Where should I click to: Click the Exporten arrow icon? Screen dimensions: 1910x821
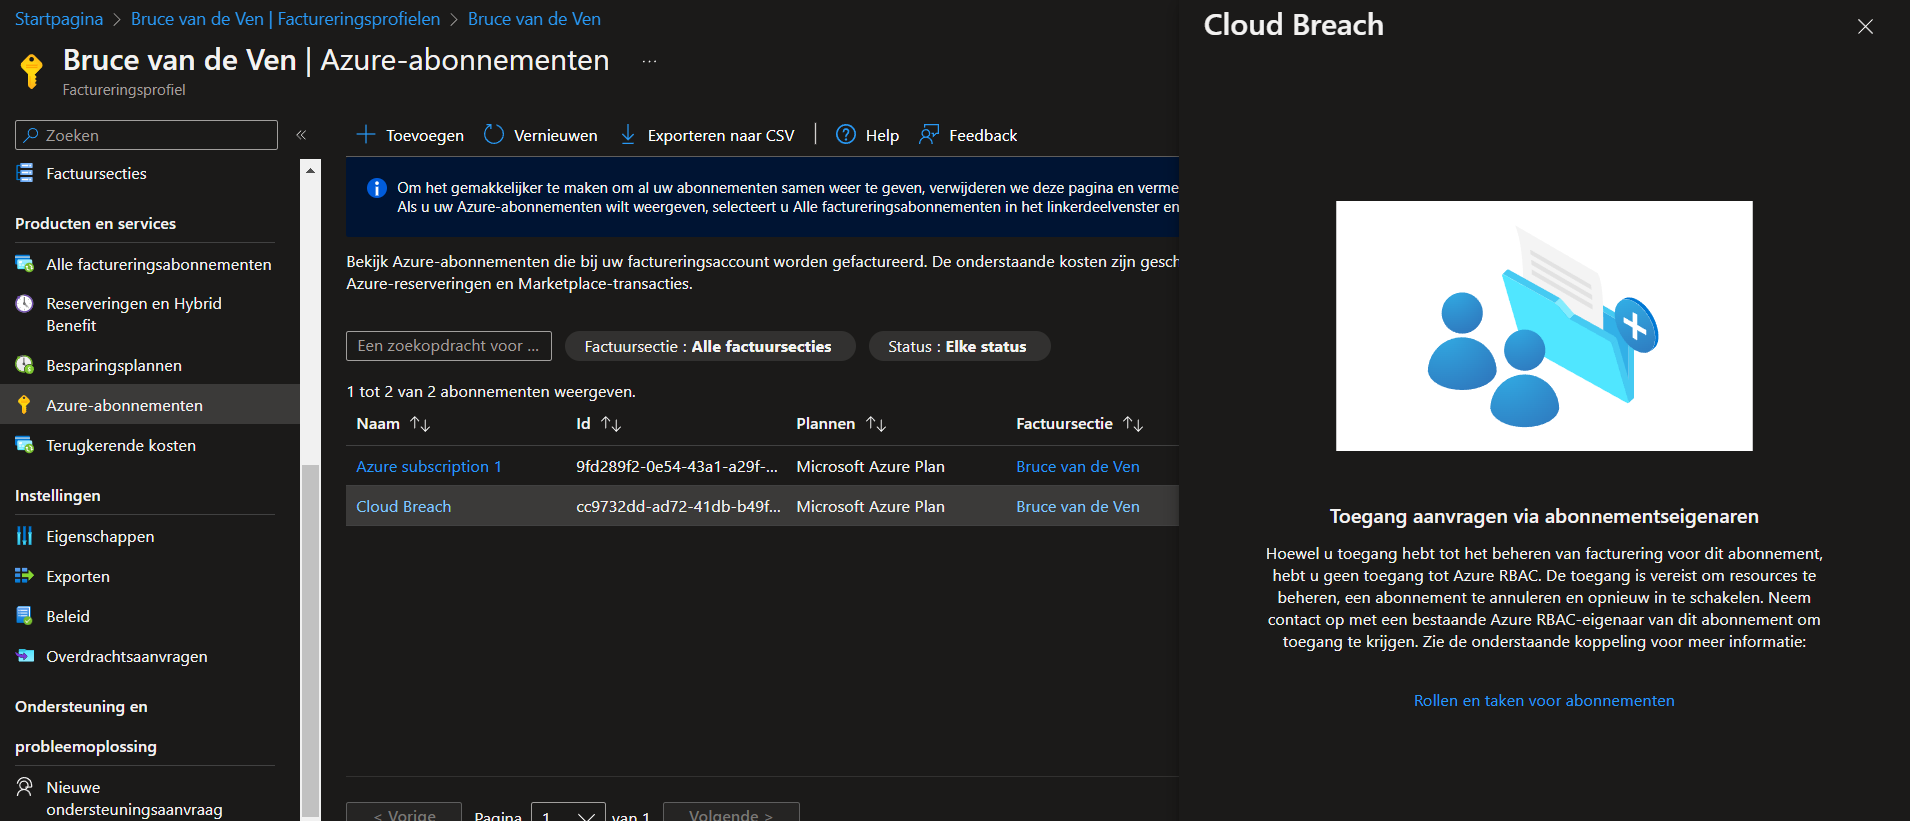click(25, 576)
